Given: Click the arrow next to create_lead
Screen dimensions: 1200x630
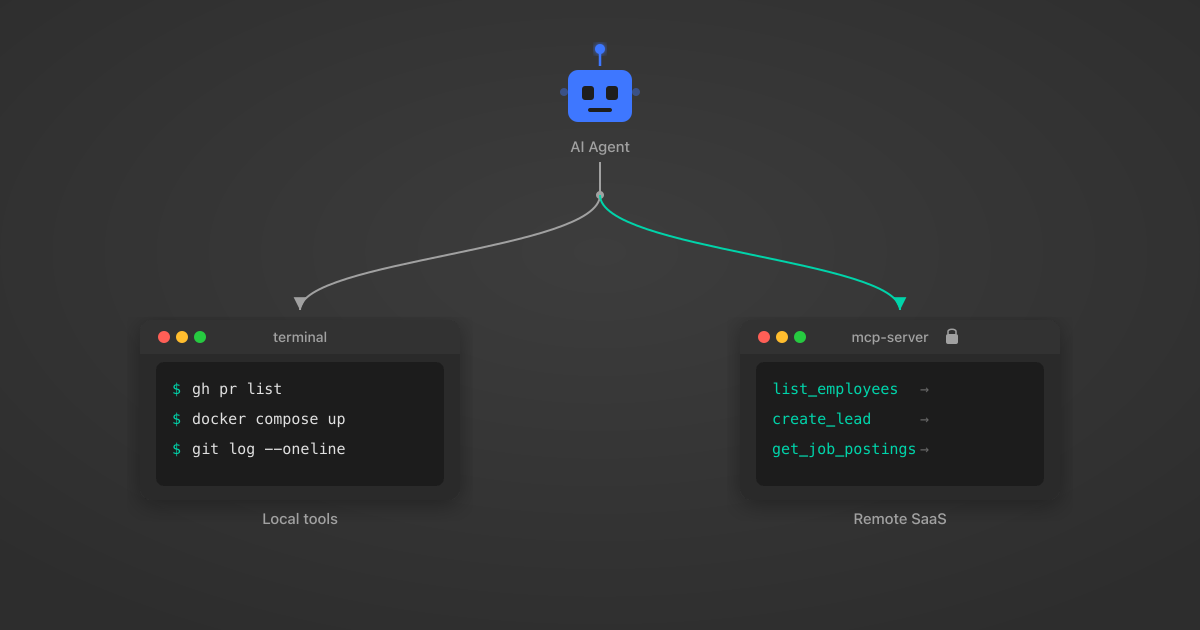Looking at the screenshot, I should (924, 420).
